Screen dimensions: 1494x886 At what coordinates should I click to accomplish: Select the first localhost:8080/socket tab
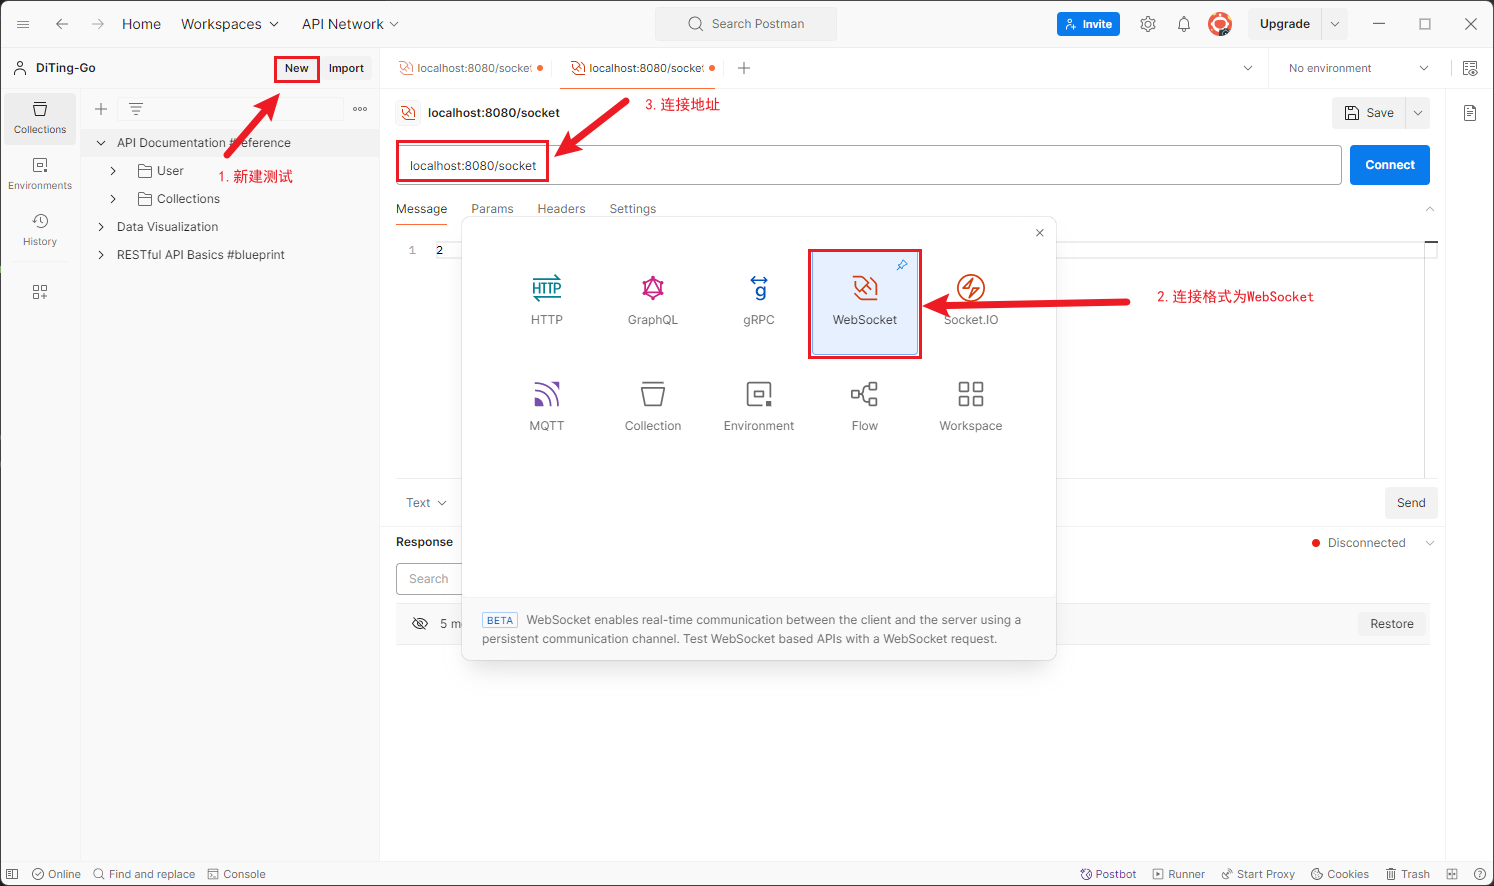click(x=471, y=68)
